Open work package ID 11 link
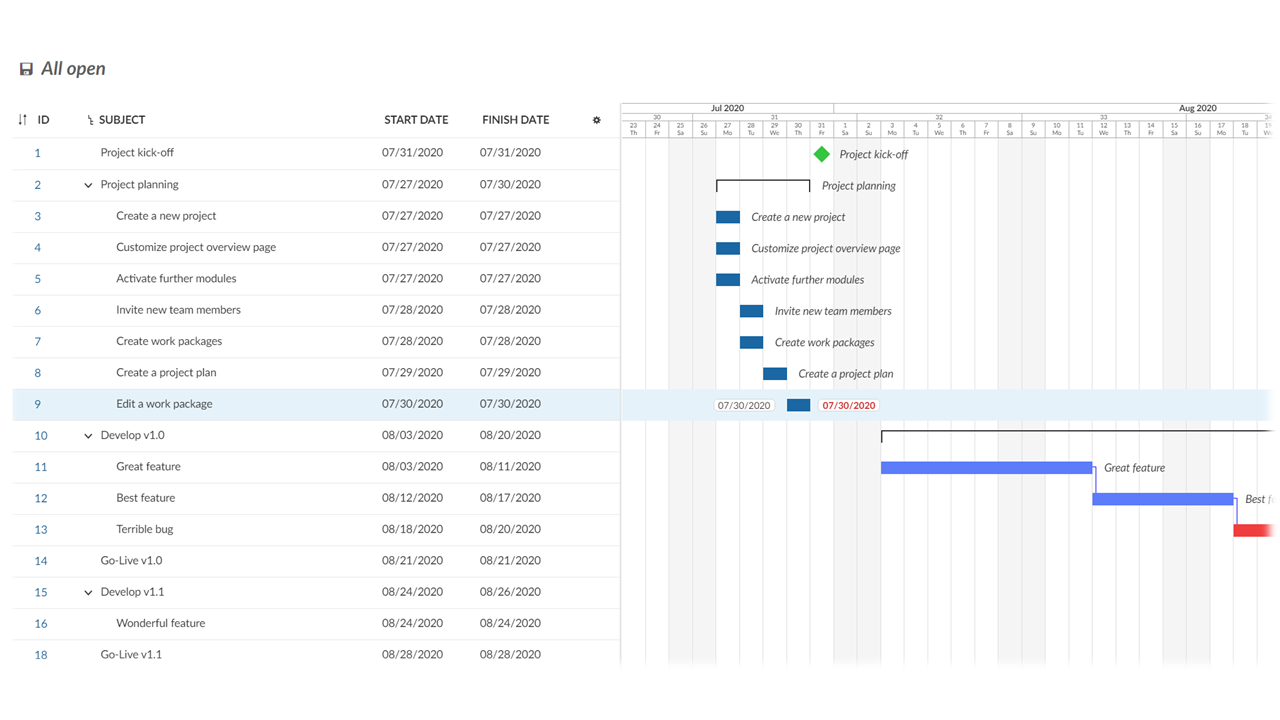 [x=41, y=467]
